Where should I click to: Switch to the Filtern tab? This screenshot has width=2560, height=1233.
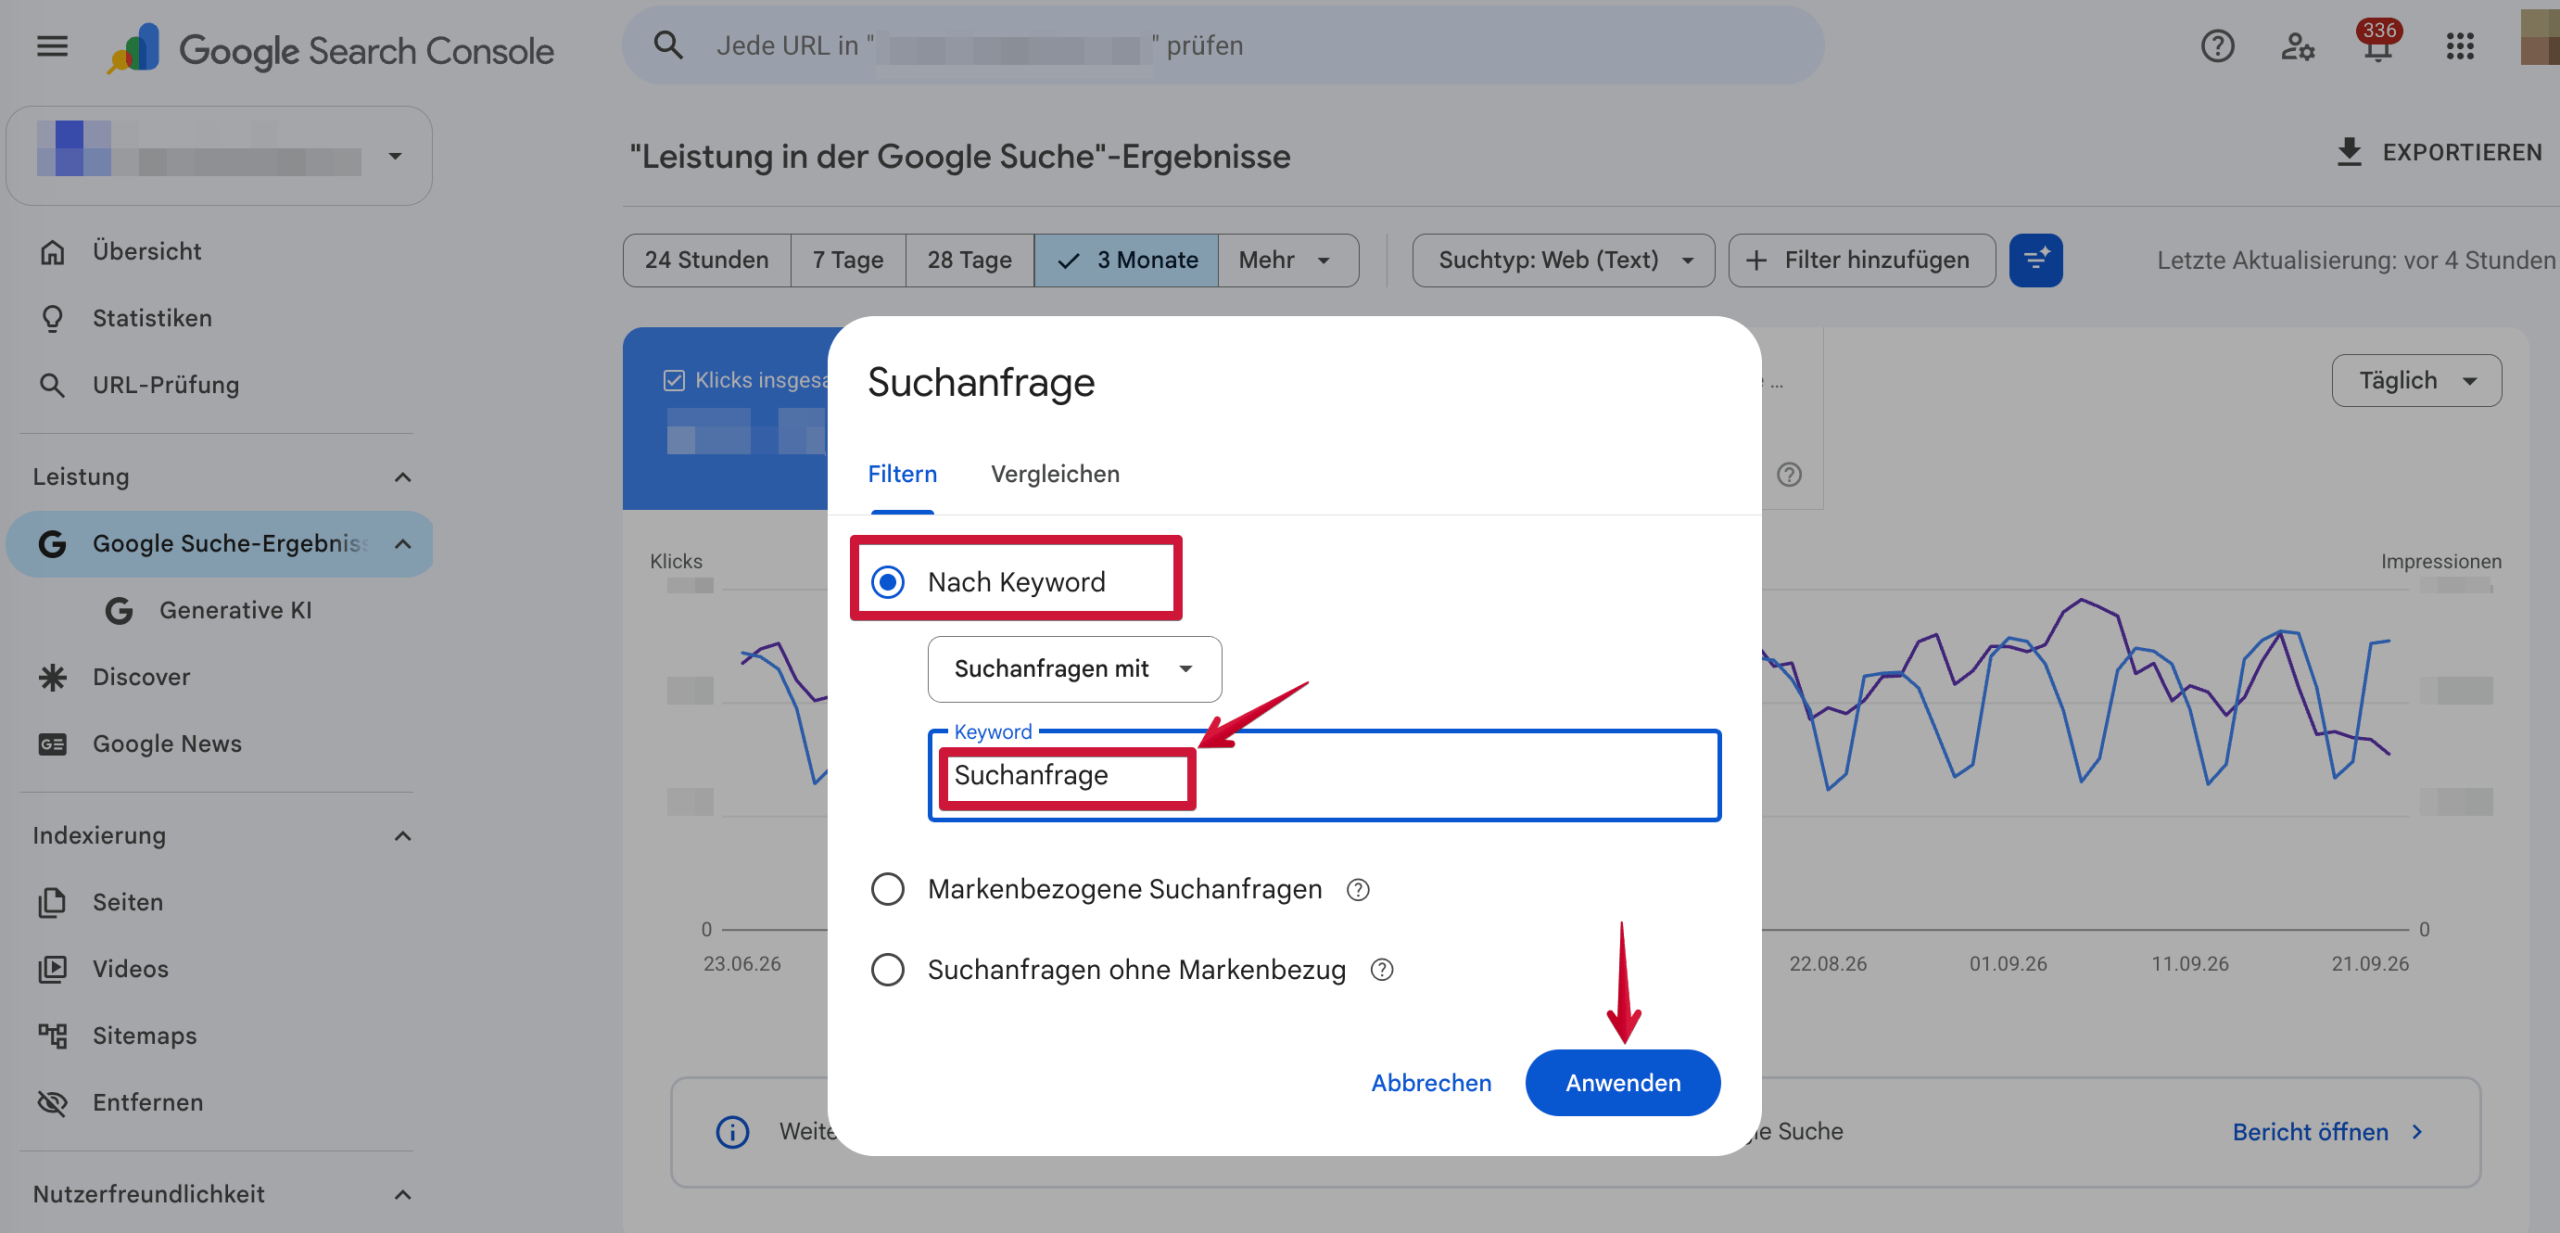tap(902, 474)
